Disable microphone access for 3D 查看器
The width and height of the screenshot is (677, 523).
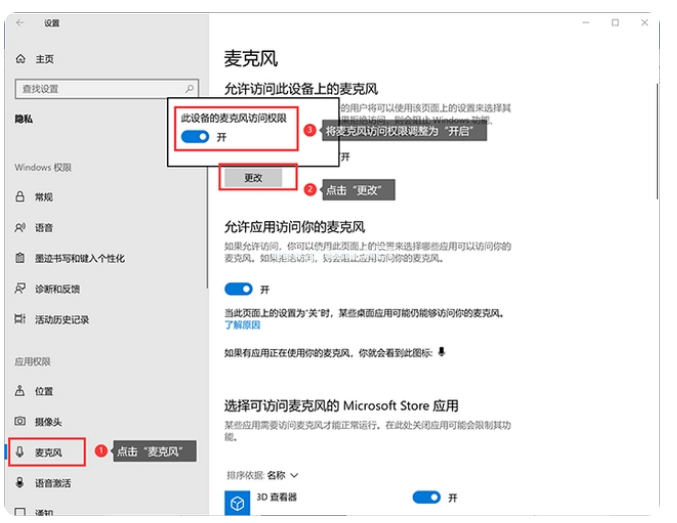pyautogui.click(x=427, y=497)
